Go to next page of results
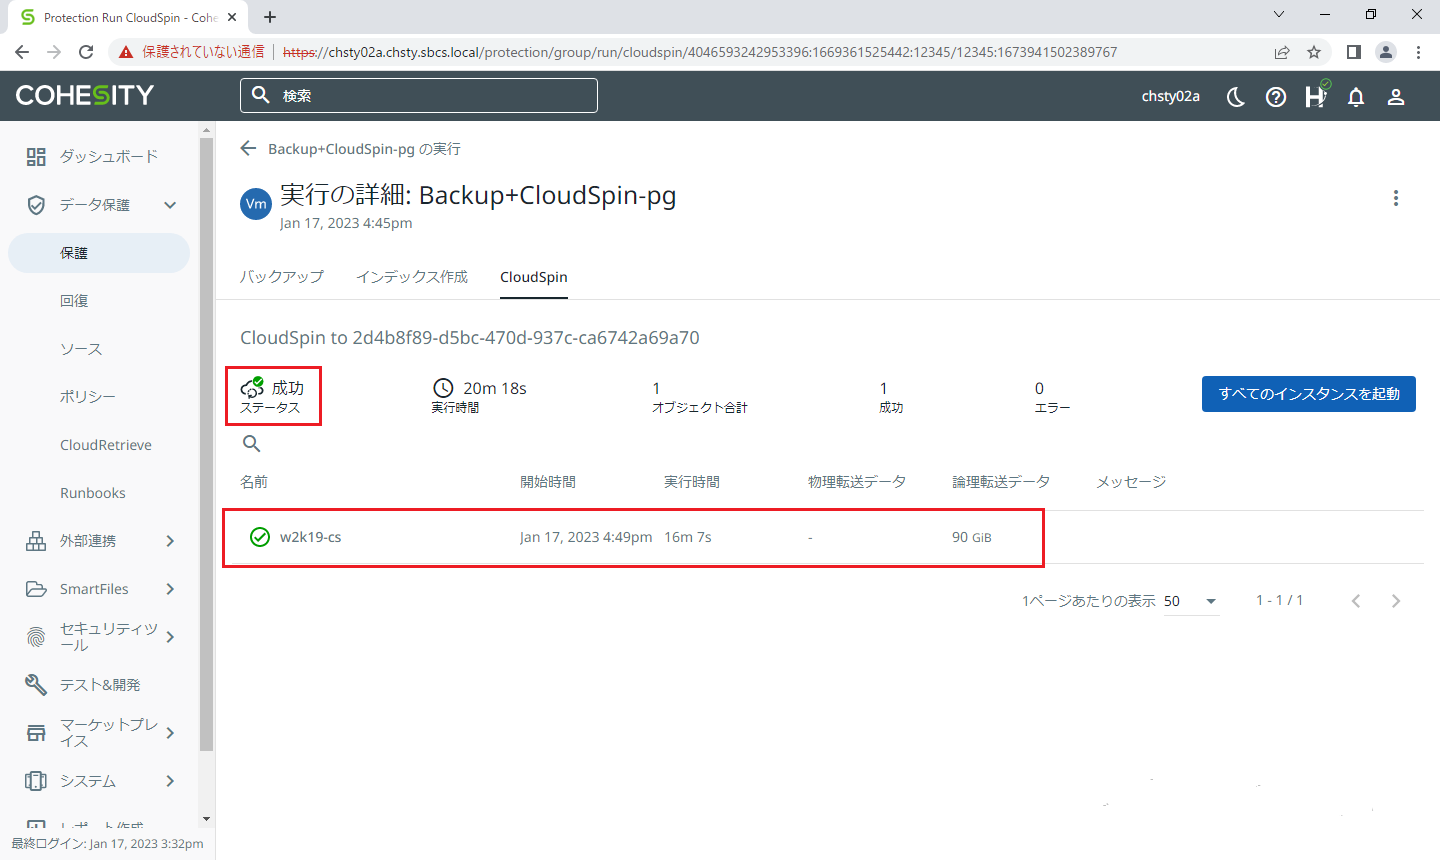This screenshot has height=860, width=1440. pyautogui.click(x=1396, y=601)
